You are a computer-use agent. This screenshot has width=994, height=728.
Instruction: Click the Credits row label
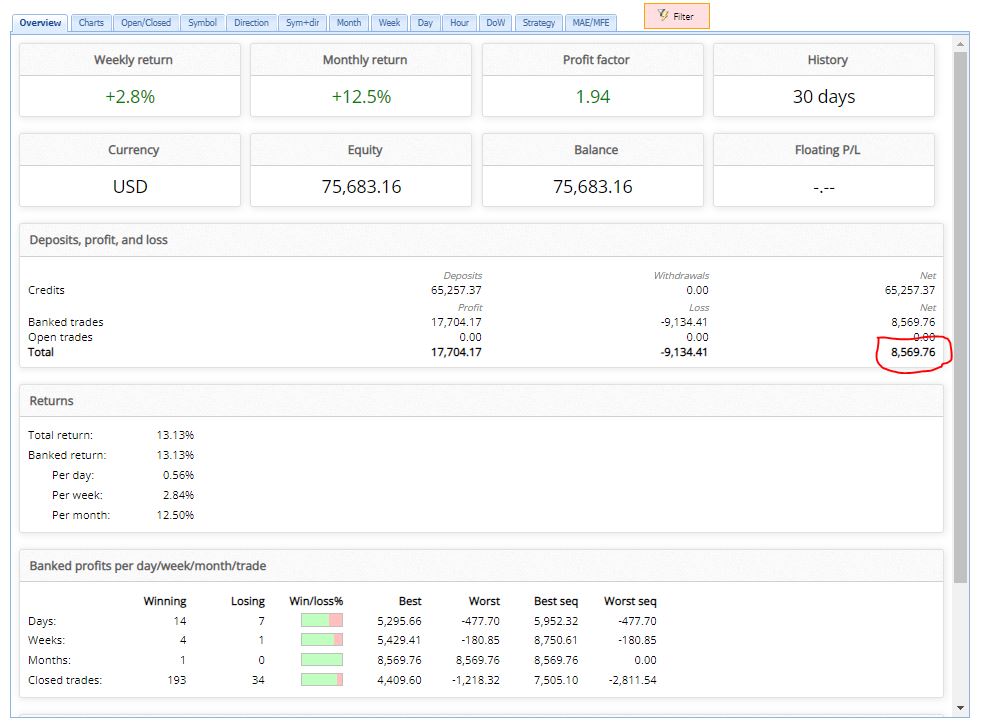tap(46, 290)
